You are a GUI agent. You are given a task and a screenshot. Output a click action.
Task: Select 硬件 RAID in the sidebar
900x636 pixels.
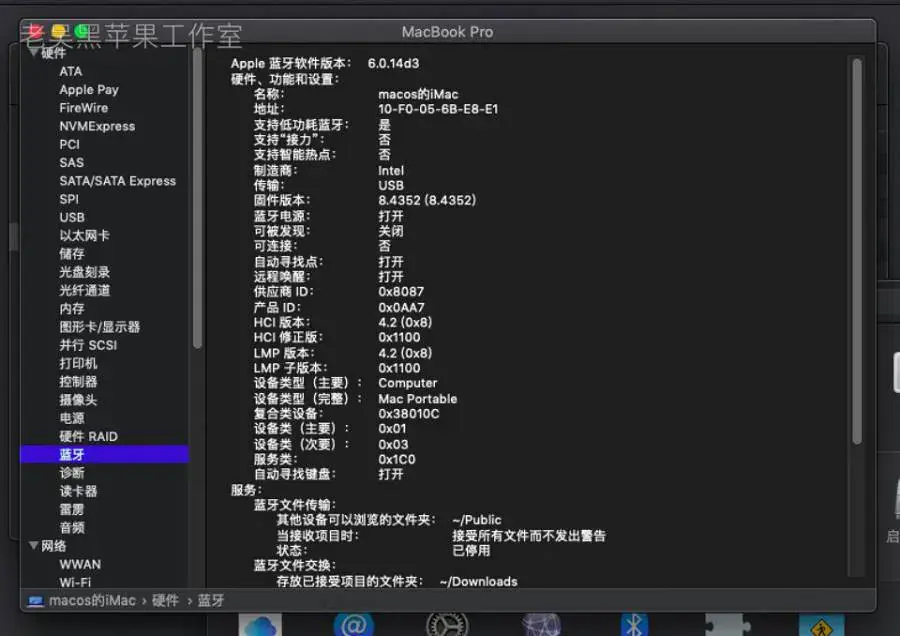click(x=88, y=437)
